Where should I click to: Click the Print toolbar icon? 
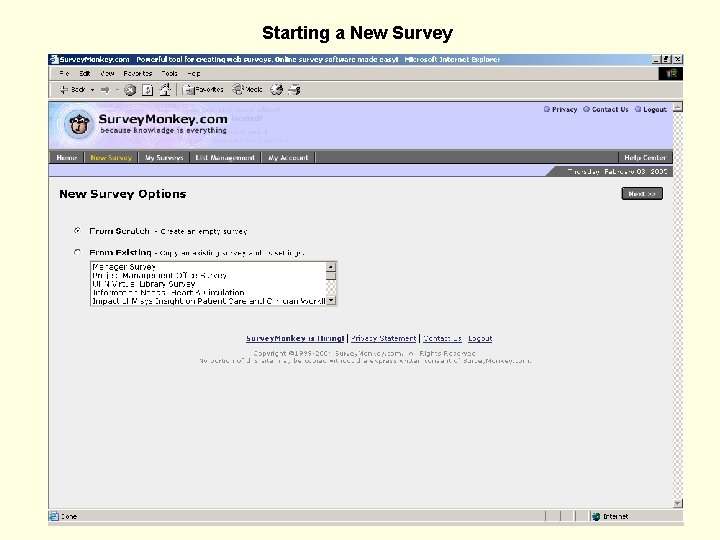click(x=294, y=90)
